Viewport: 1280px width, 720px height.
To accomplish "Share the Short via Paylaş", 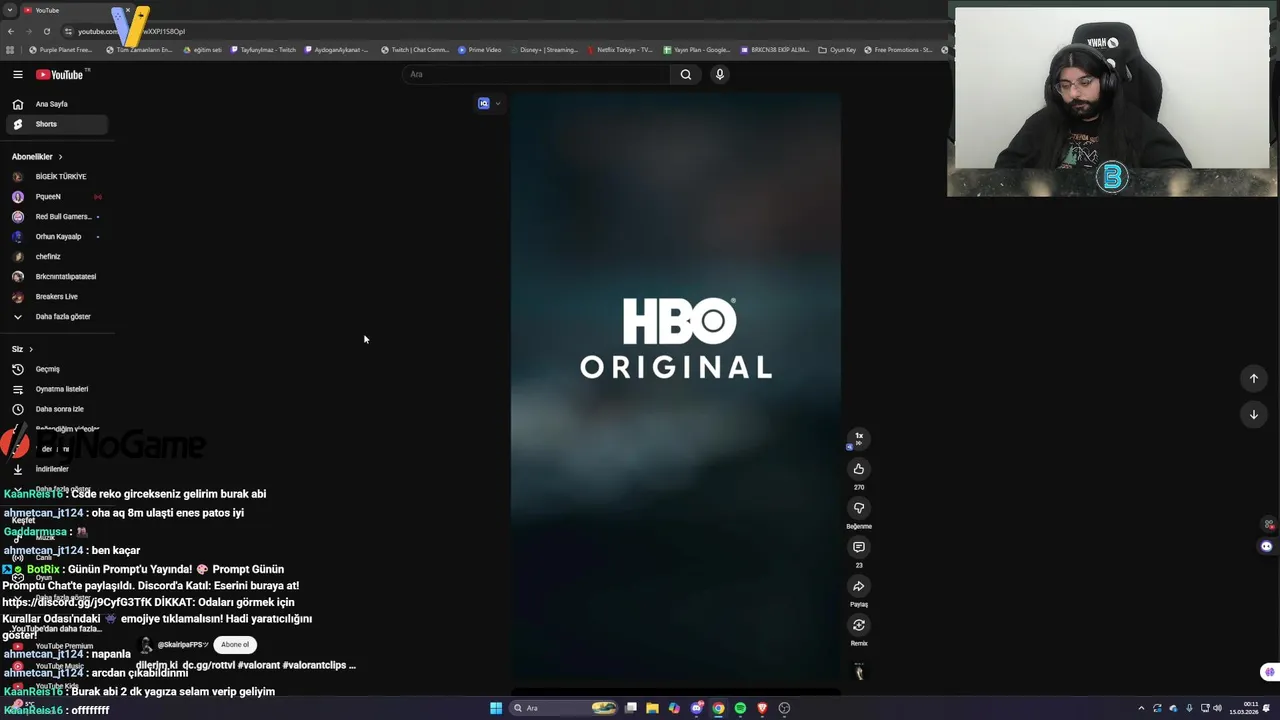I will coord(858,586).
